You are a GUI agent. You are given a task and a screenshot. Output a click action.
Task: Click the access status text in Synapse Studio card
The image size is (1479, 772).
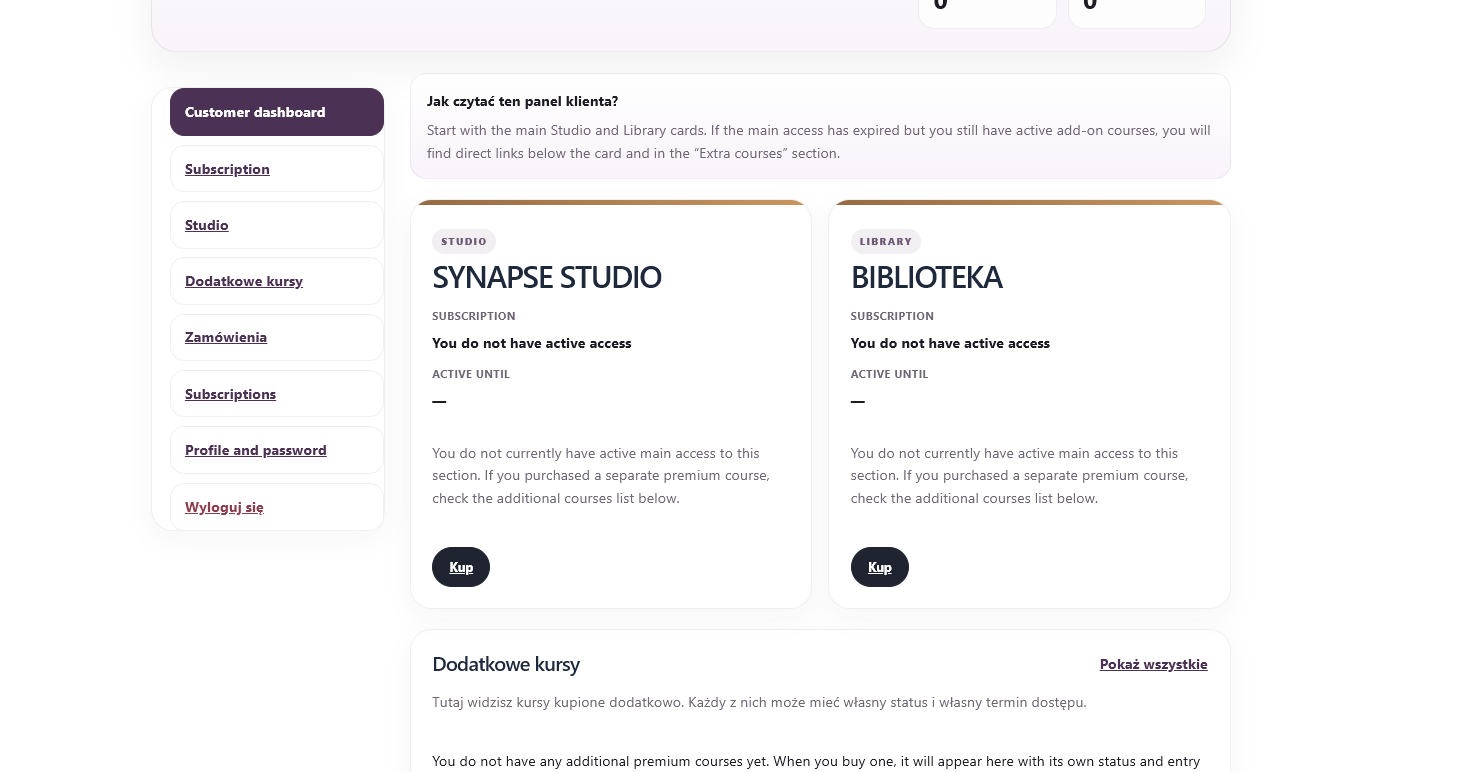(531, 343)
